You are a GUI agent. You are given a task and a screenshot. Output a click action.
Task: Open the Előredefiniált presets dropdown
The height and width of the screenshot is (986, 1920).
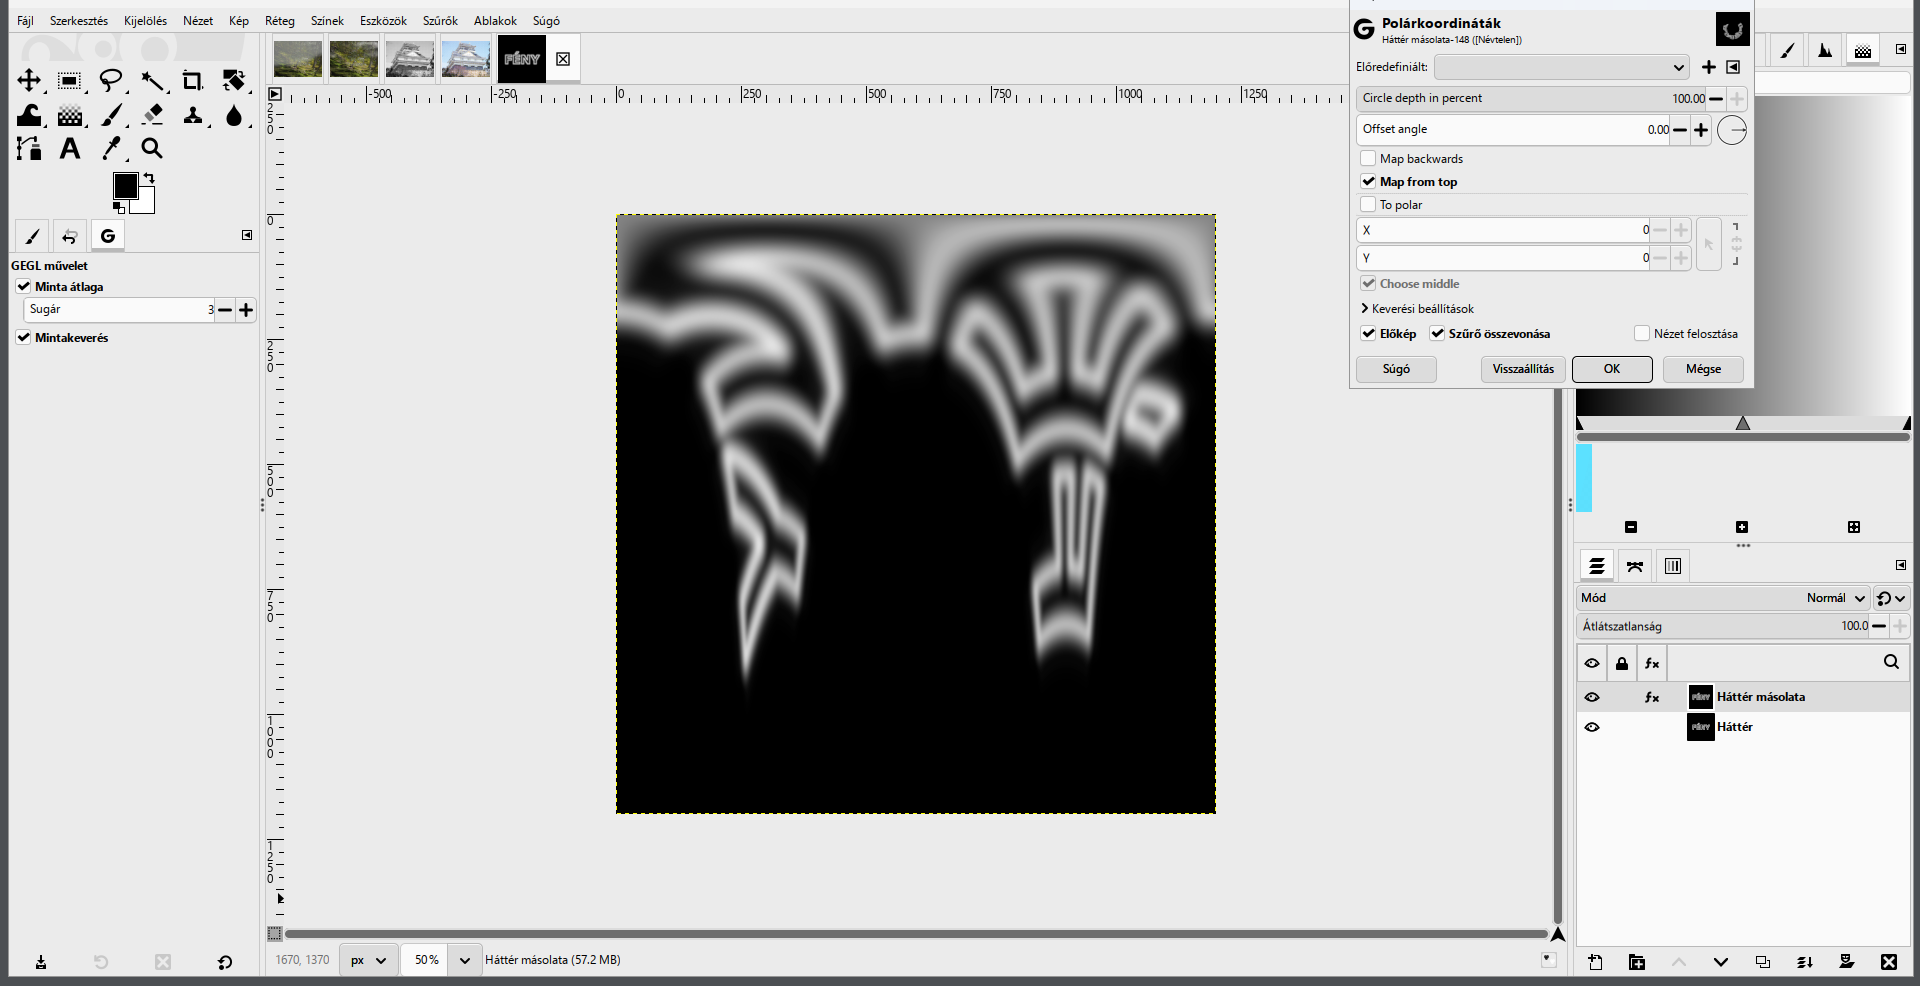[x=1561, y=67]
